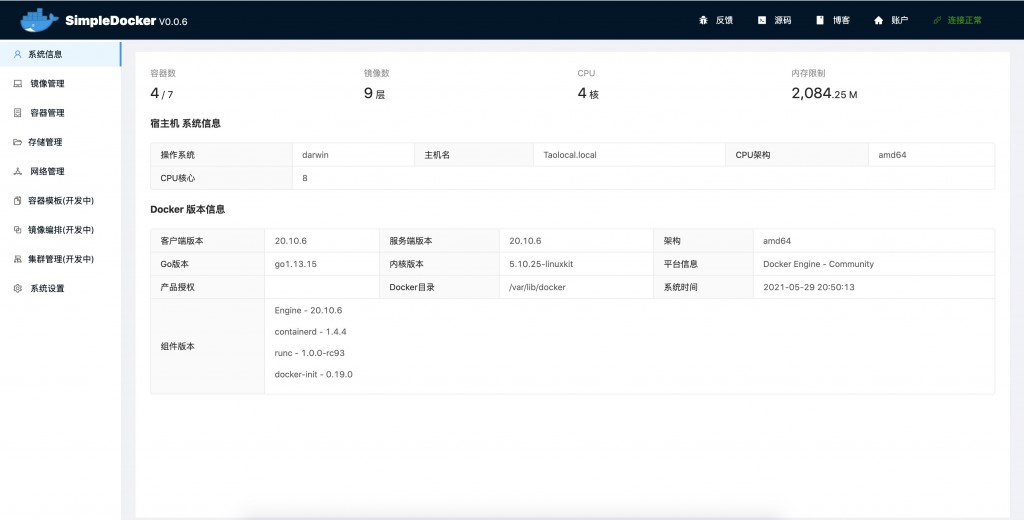Click the user icon next to 系统信息
The width and height of the screenshot is (1024, 520).
pos(18,54)
